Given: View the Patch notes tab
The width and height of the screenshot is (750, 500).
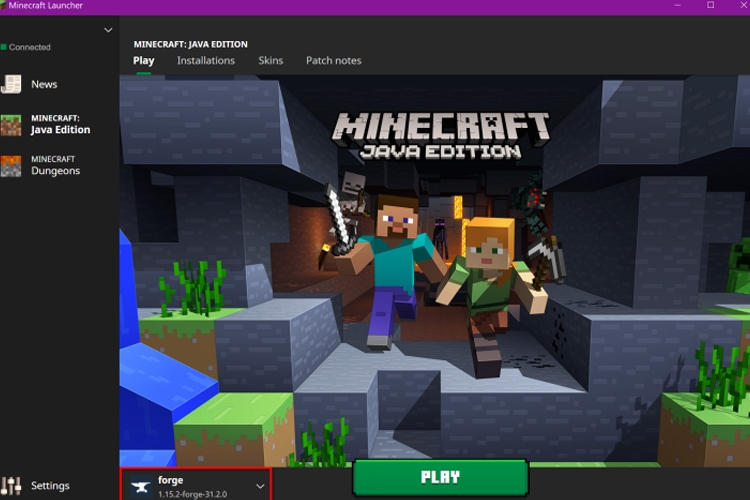Looking at the screenshot, I should click(x=333, y=61).
